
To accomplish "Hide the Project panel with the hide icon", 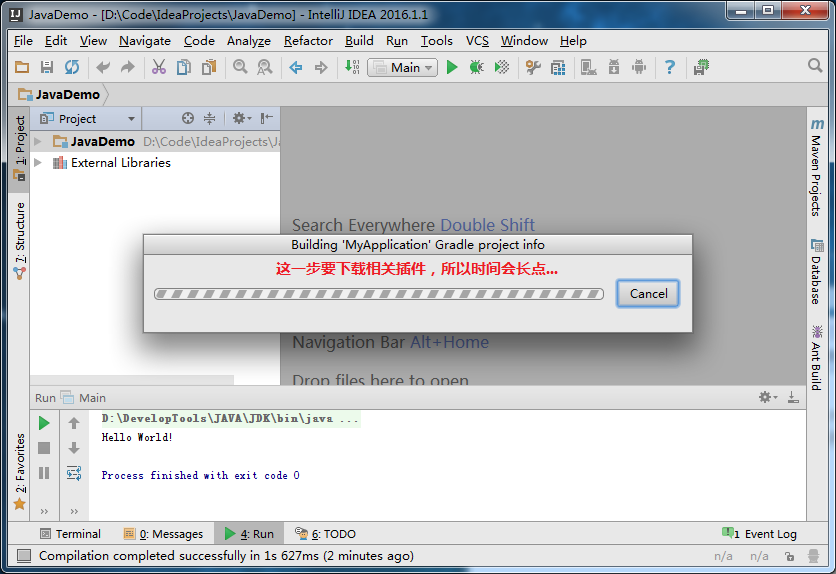I will tap(267, 118).
